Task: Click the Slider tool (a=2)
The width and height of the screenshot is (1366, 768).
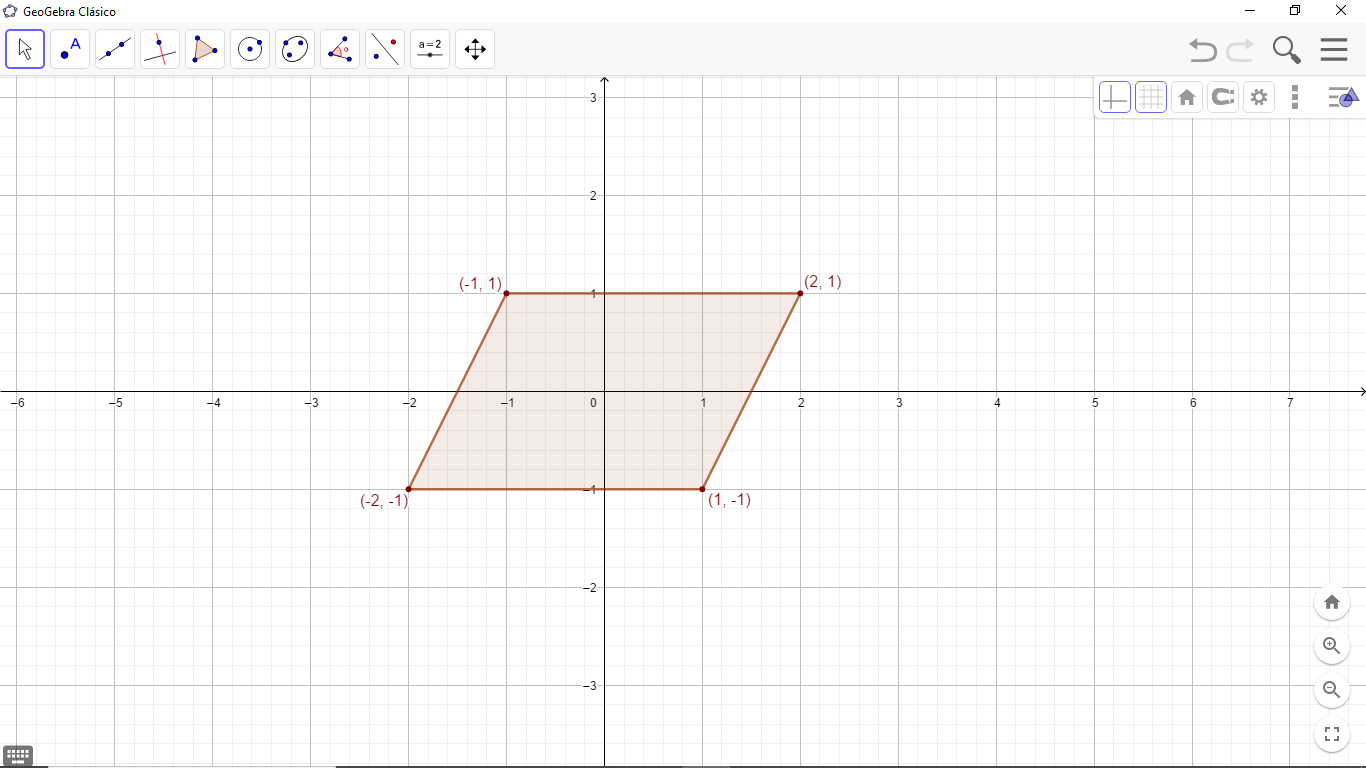Action: point(430,49)
